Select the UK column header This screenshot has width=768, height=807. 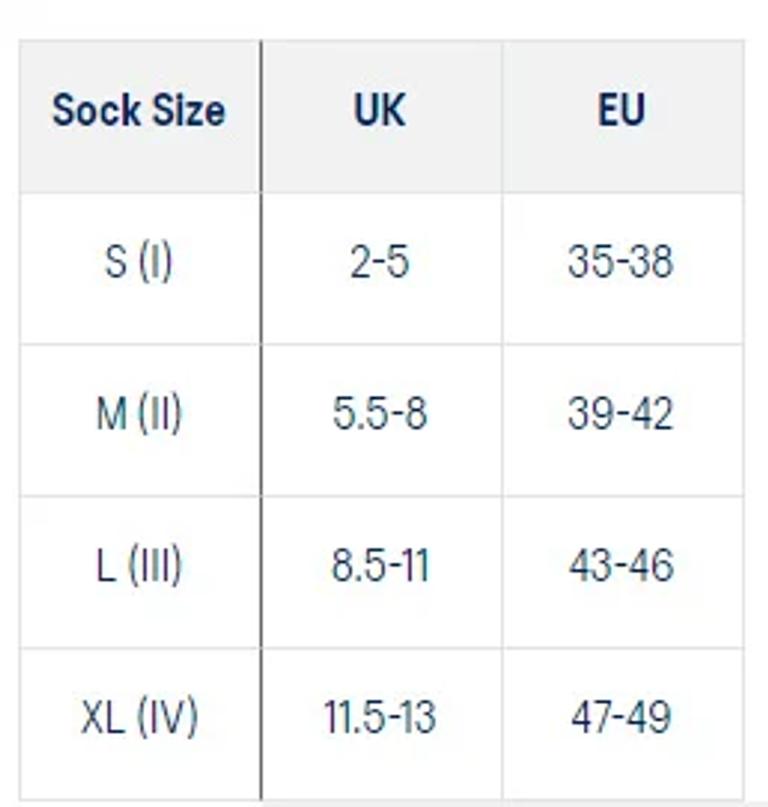[380, 110]
